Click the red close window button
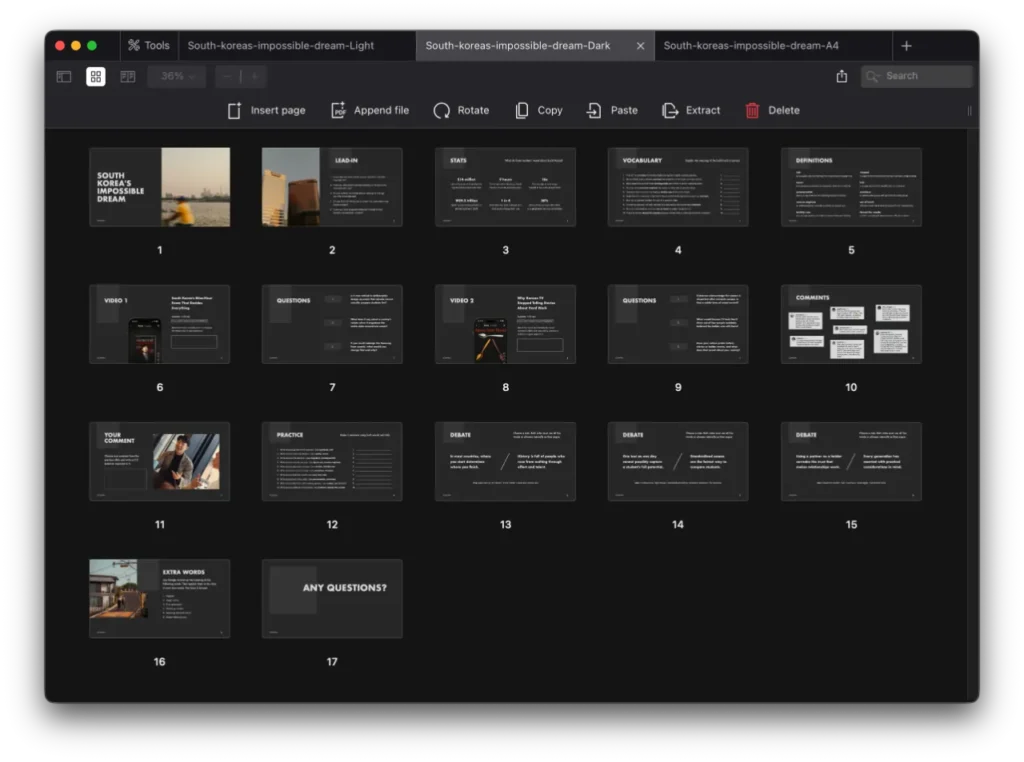 (60, 46)
